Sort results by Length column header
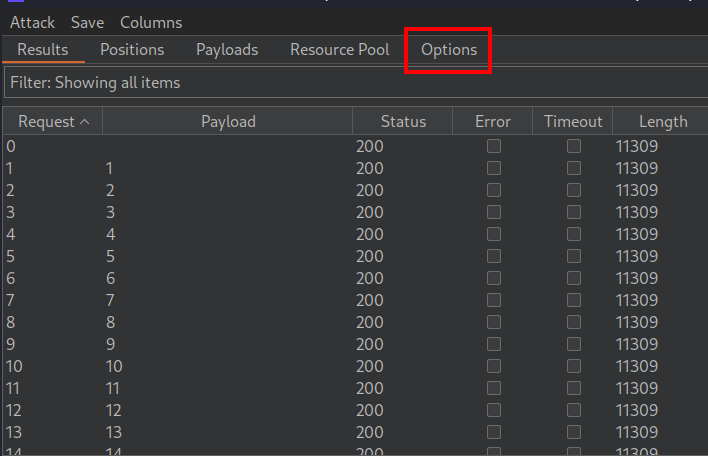 point(663,122)
